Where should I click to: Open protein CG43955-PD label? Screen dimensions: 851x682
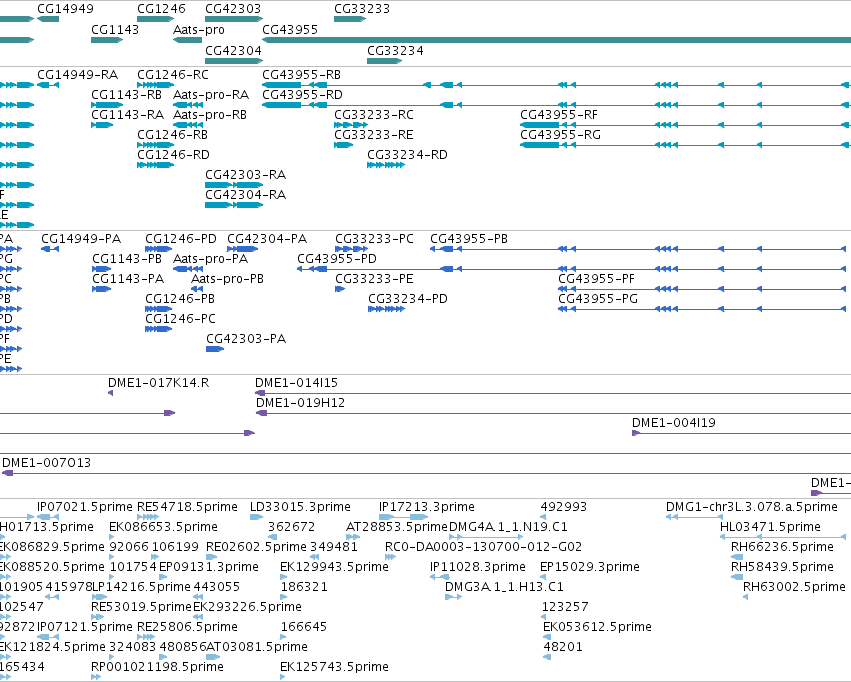pyautogui.click(x=336, y=259)
